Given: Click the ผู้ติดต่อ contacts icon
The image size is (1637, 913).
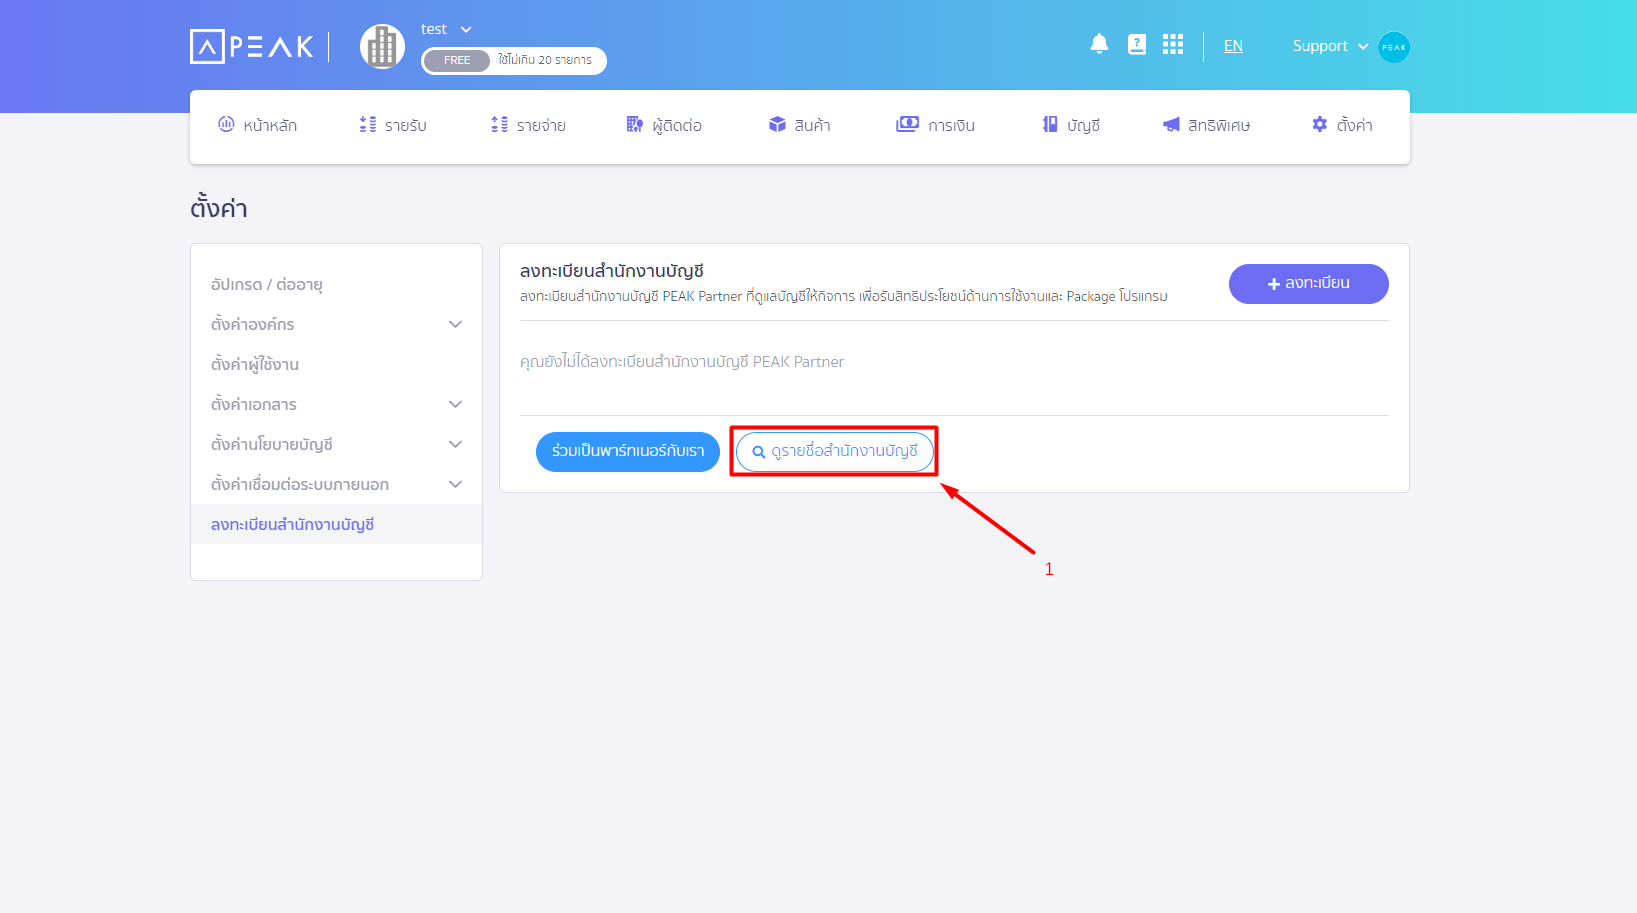Looking at the screenshot, I should tap(635, 124).
